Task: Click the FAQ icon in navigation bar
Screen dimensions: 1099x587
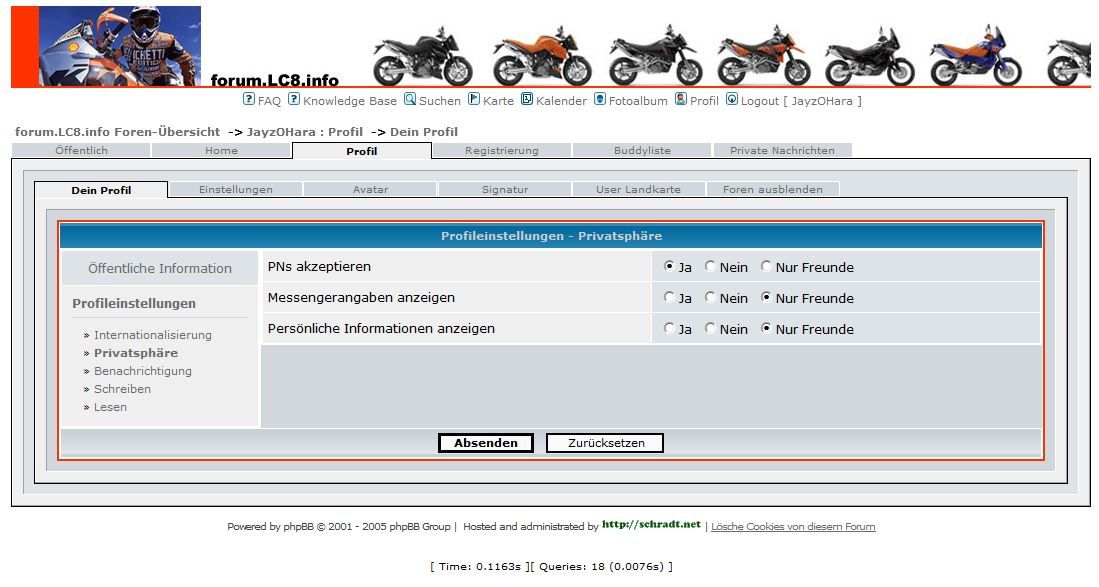Action: (x=249, y=99)
